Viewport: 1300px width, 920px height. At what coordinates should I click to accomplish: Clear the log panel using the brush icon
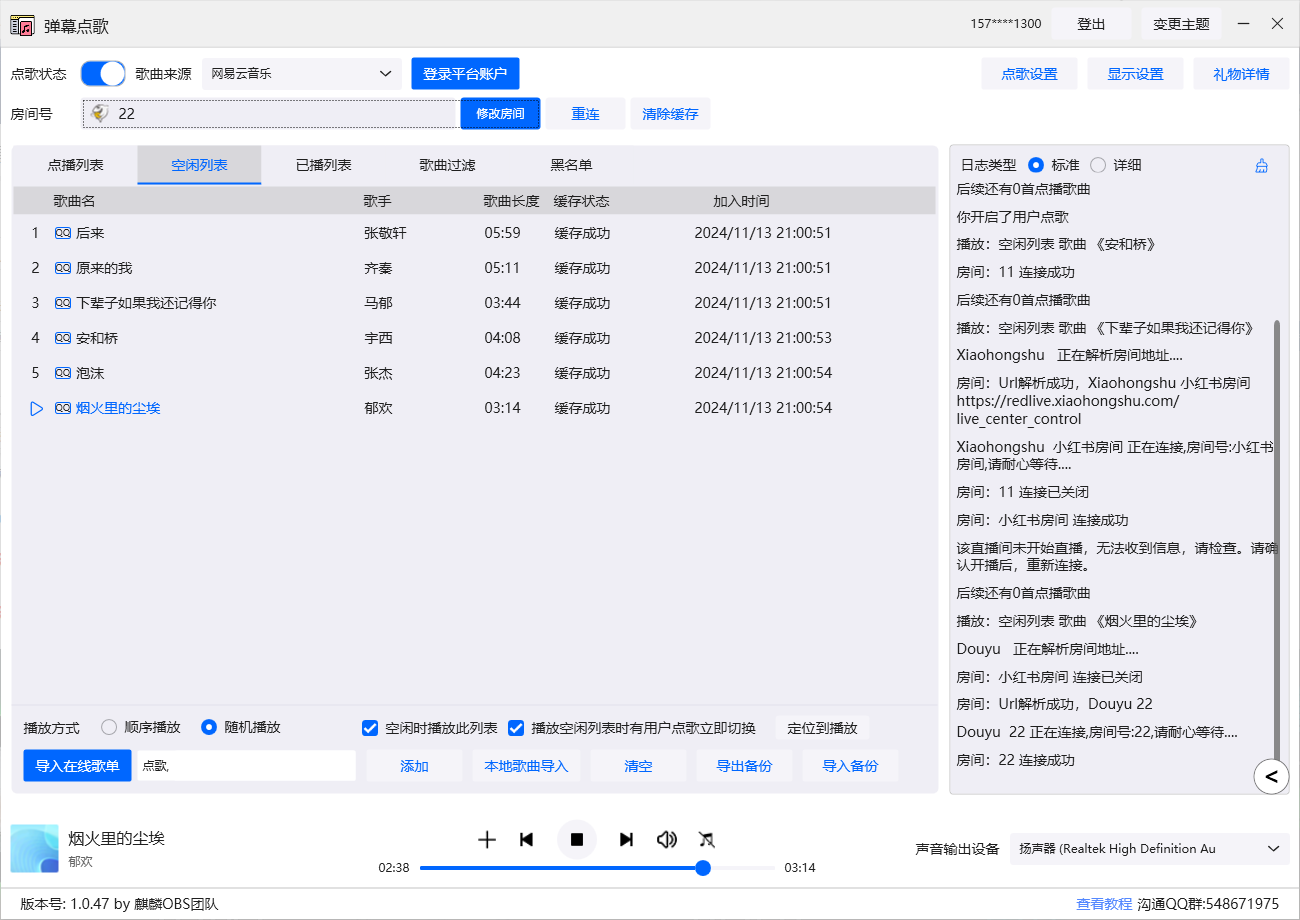pos(1261,164)
